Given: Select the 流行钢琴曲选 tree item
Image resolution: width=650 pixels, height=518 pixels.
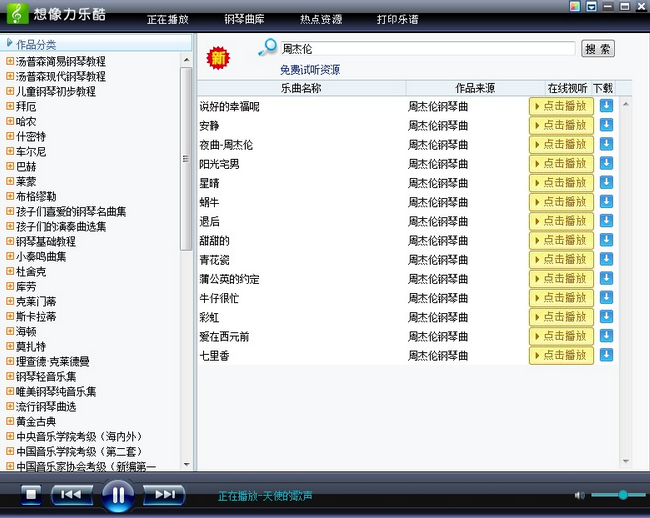Looking at the screenshot, I should (x=46, y=407).
